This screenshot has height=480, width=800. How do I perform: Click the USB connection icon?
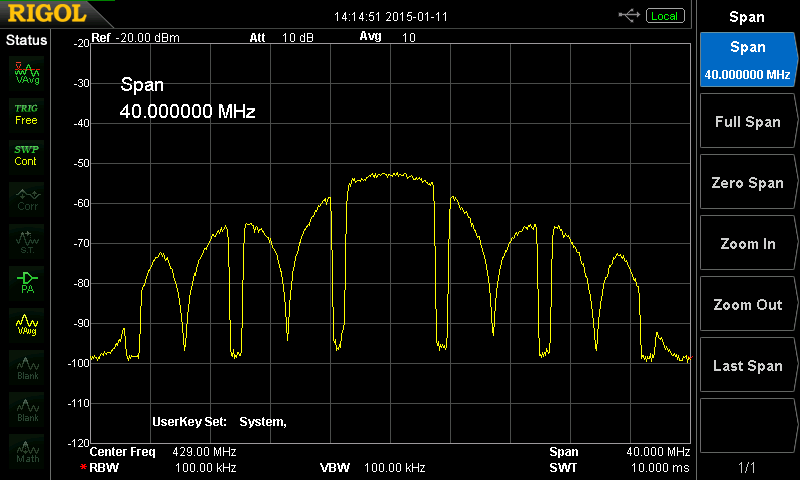pyautogui.click(x=629, y=15)
